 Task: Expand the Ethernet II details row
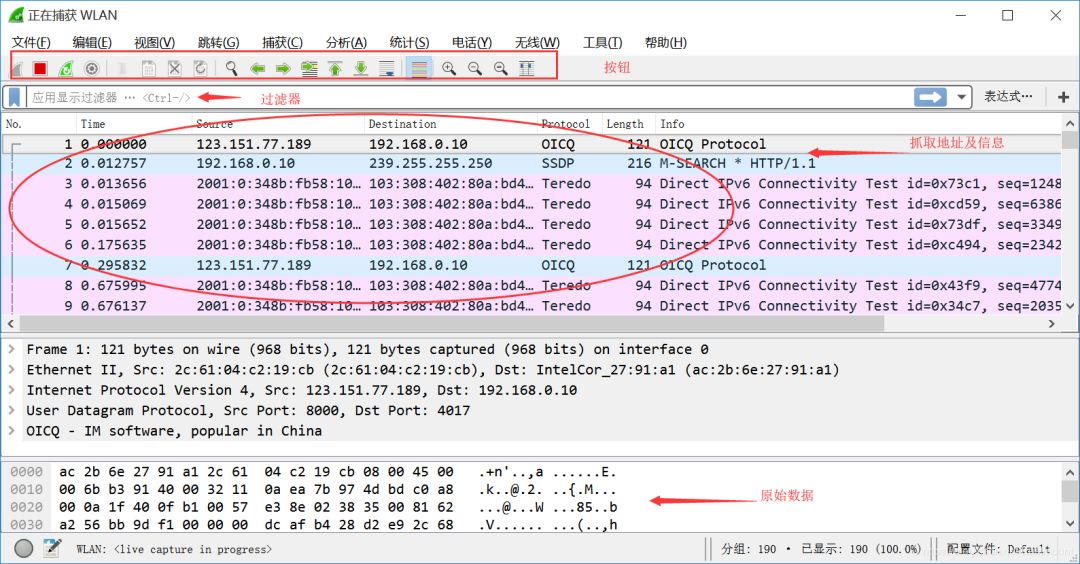(x=11, y=370)
